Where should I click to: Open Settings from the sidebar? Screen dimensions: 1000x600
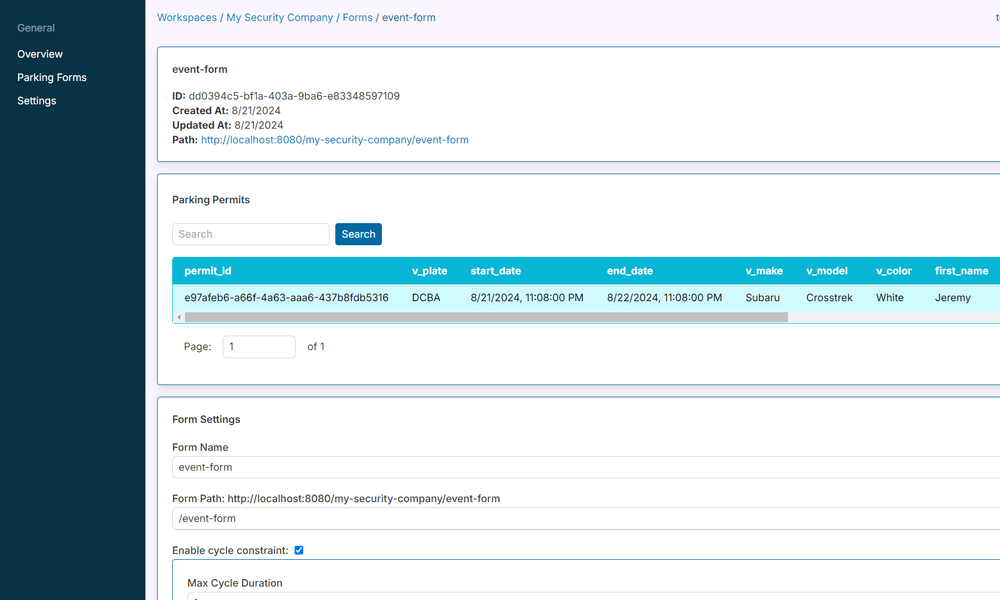(x=37, y=101)
